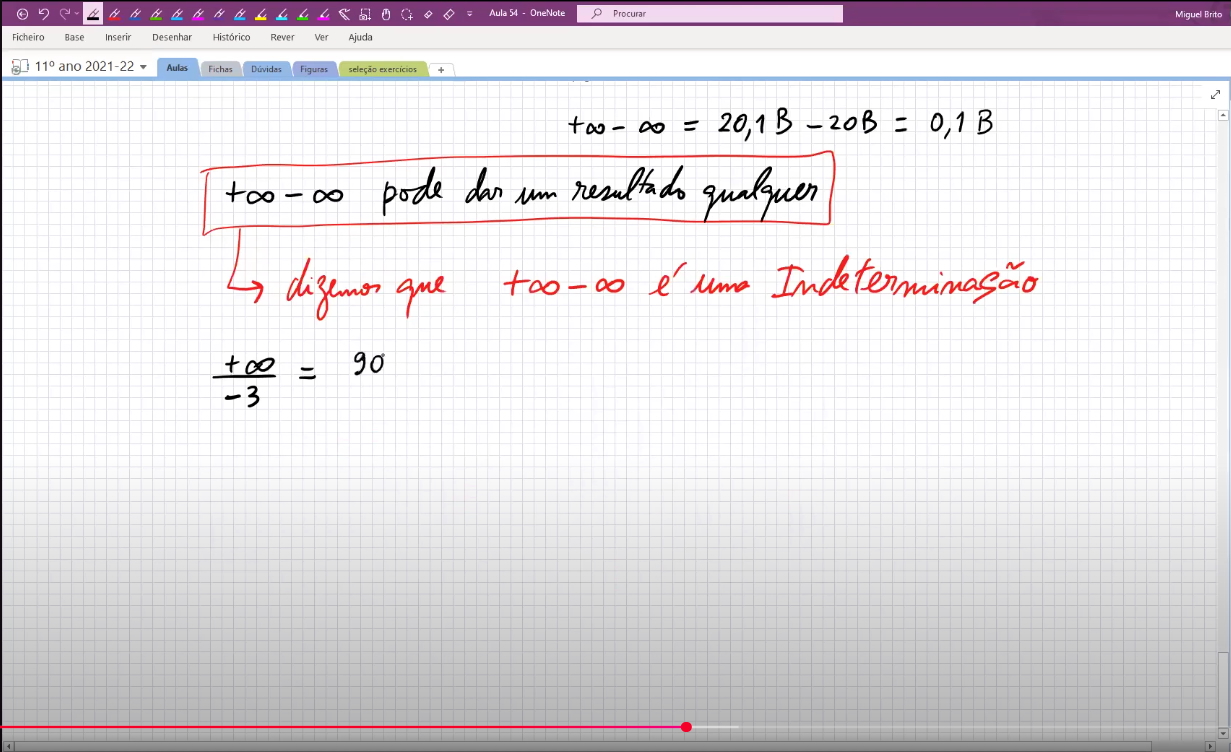Image resolution: width=1231 pixels, height=752 pixels.
Task: Select the black pen in the toolbar
Action: [x=93, y=14]
